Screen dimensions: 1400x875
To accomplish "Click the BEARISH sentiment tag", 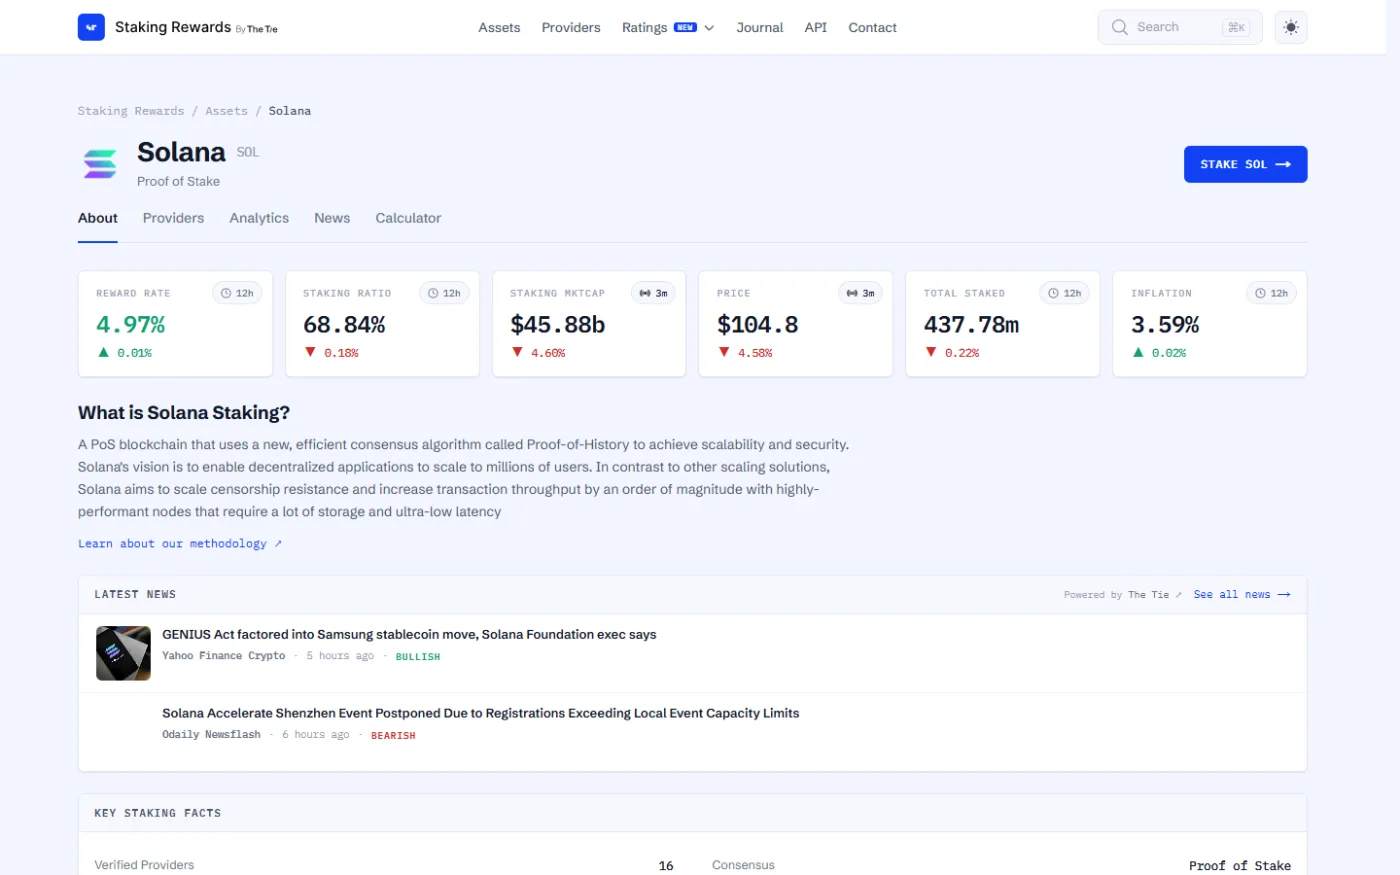I will pos(393,736).
